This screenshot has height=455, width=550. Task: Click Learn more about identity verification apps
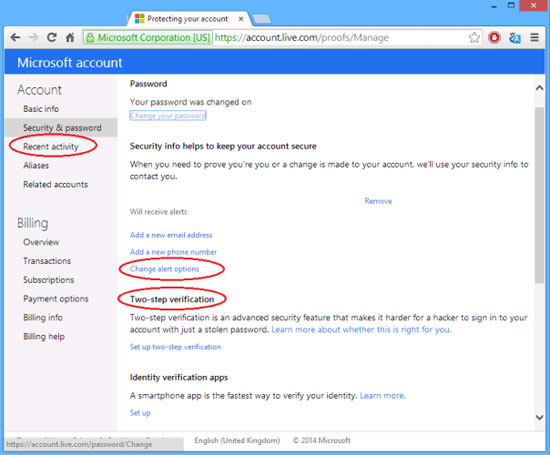coord(383,396)
